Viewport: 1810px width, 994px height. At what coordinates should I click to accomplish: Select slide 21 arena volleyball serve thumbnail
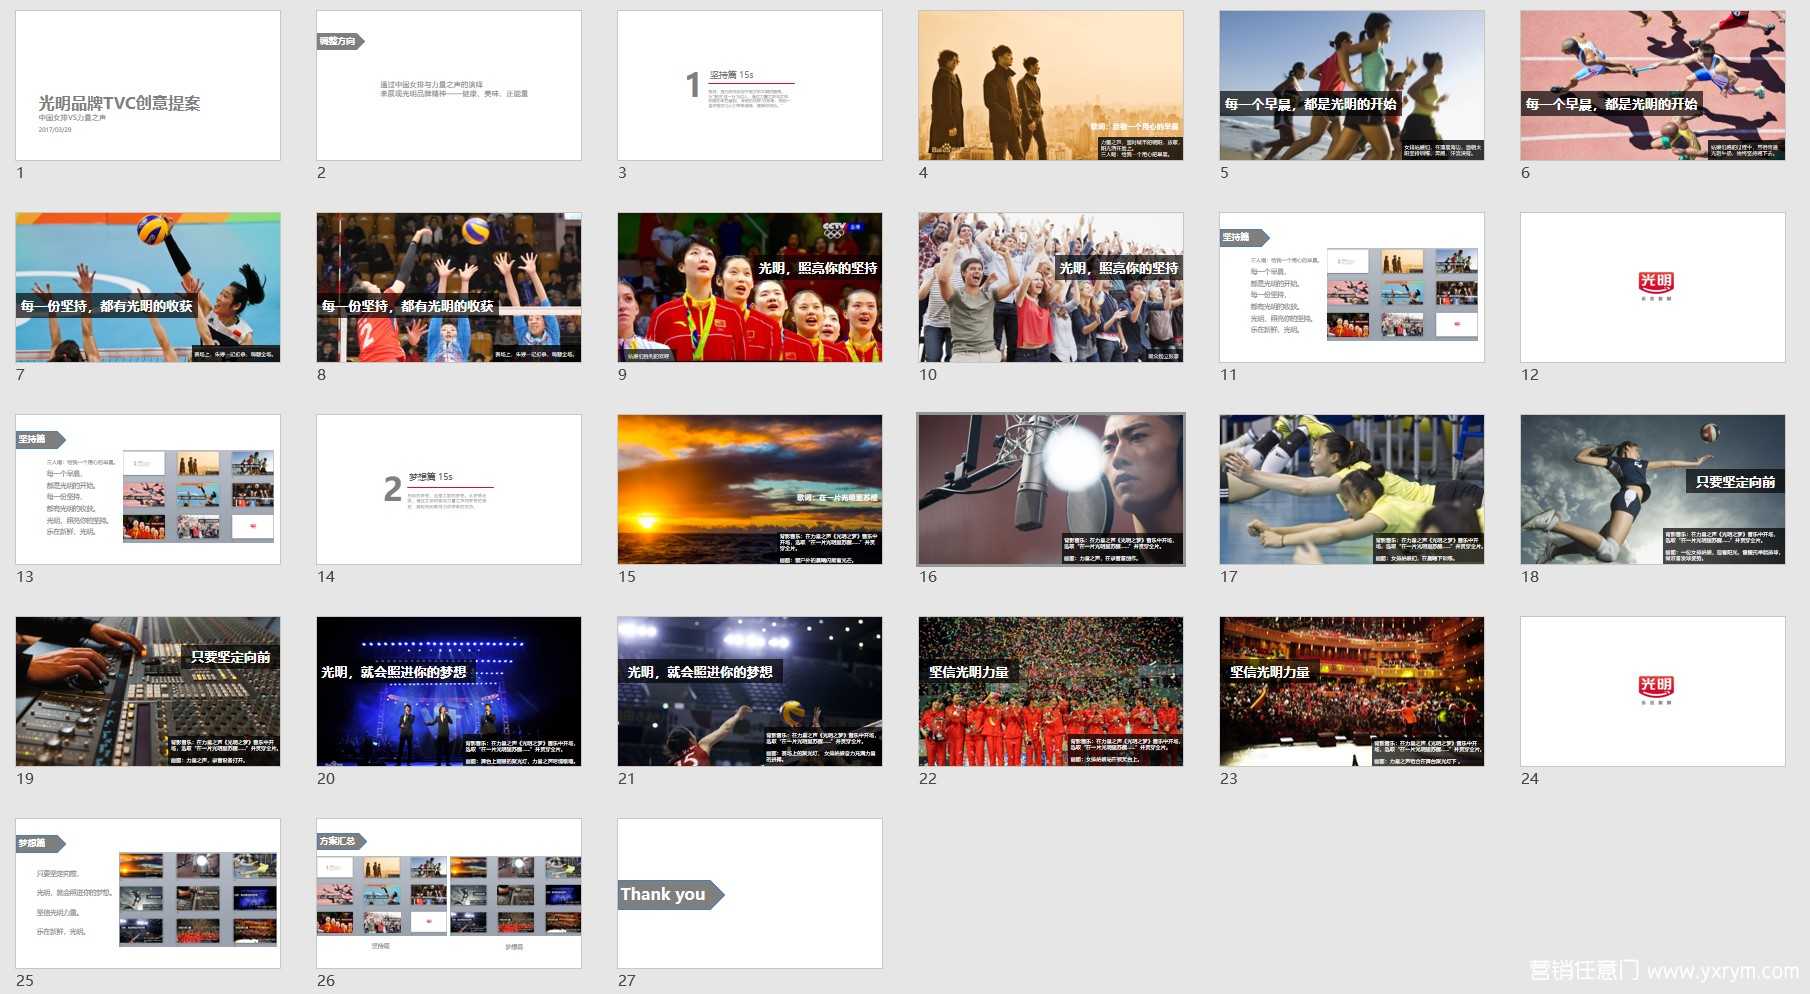750,691
